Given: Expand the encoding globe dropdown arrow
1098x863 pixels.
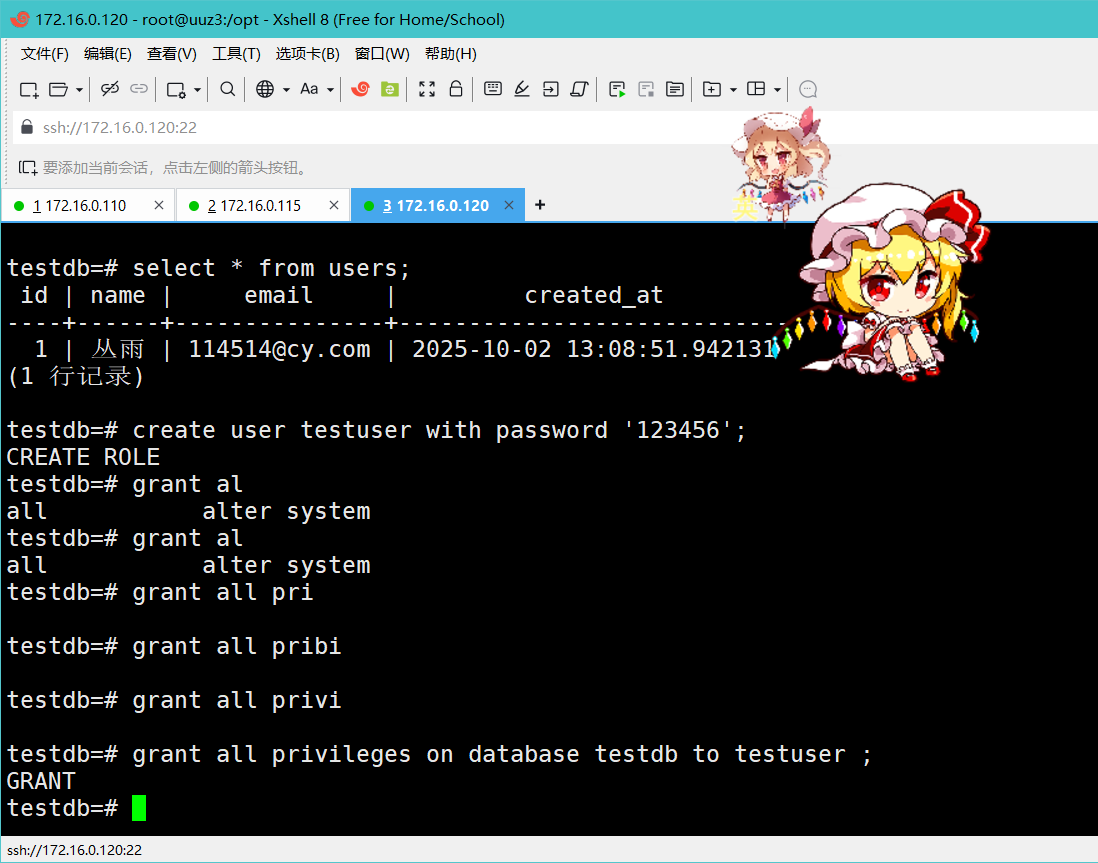Looking at the screenshot, I should [x=286, y=90].
